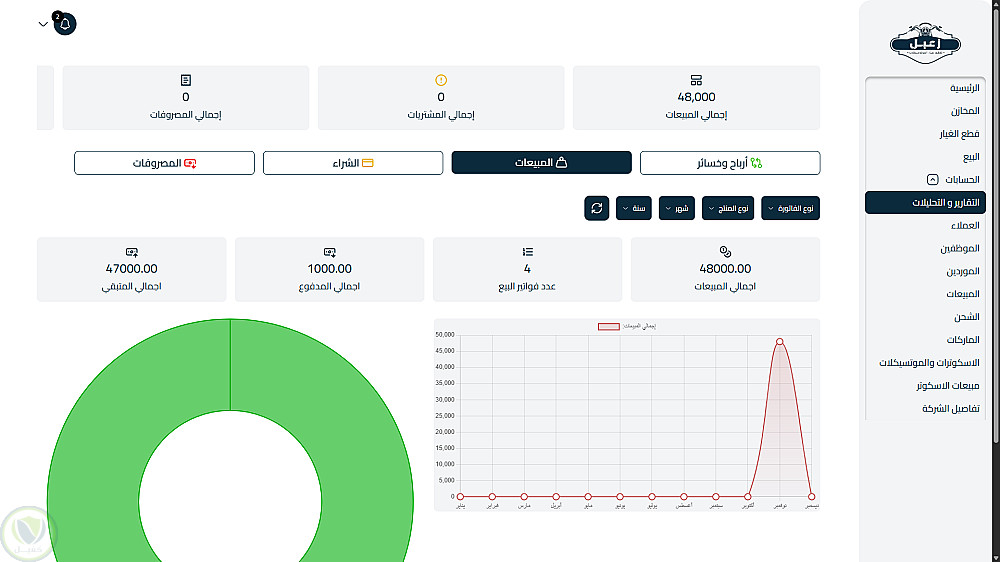Click the total paid money icon
This screenshot has height=562, width=1000.
[330, 252]
